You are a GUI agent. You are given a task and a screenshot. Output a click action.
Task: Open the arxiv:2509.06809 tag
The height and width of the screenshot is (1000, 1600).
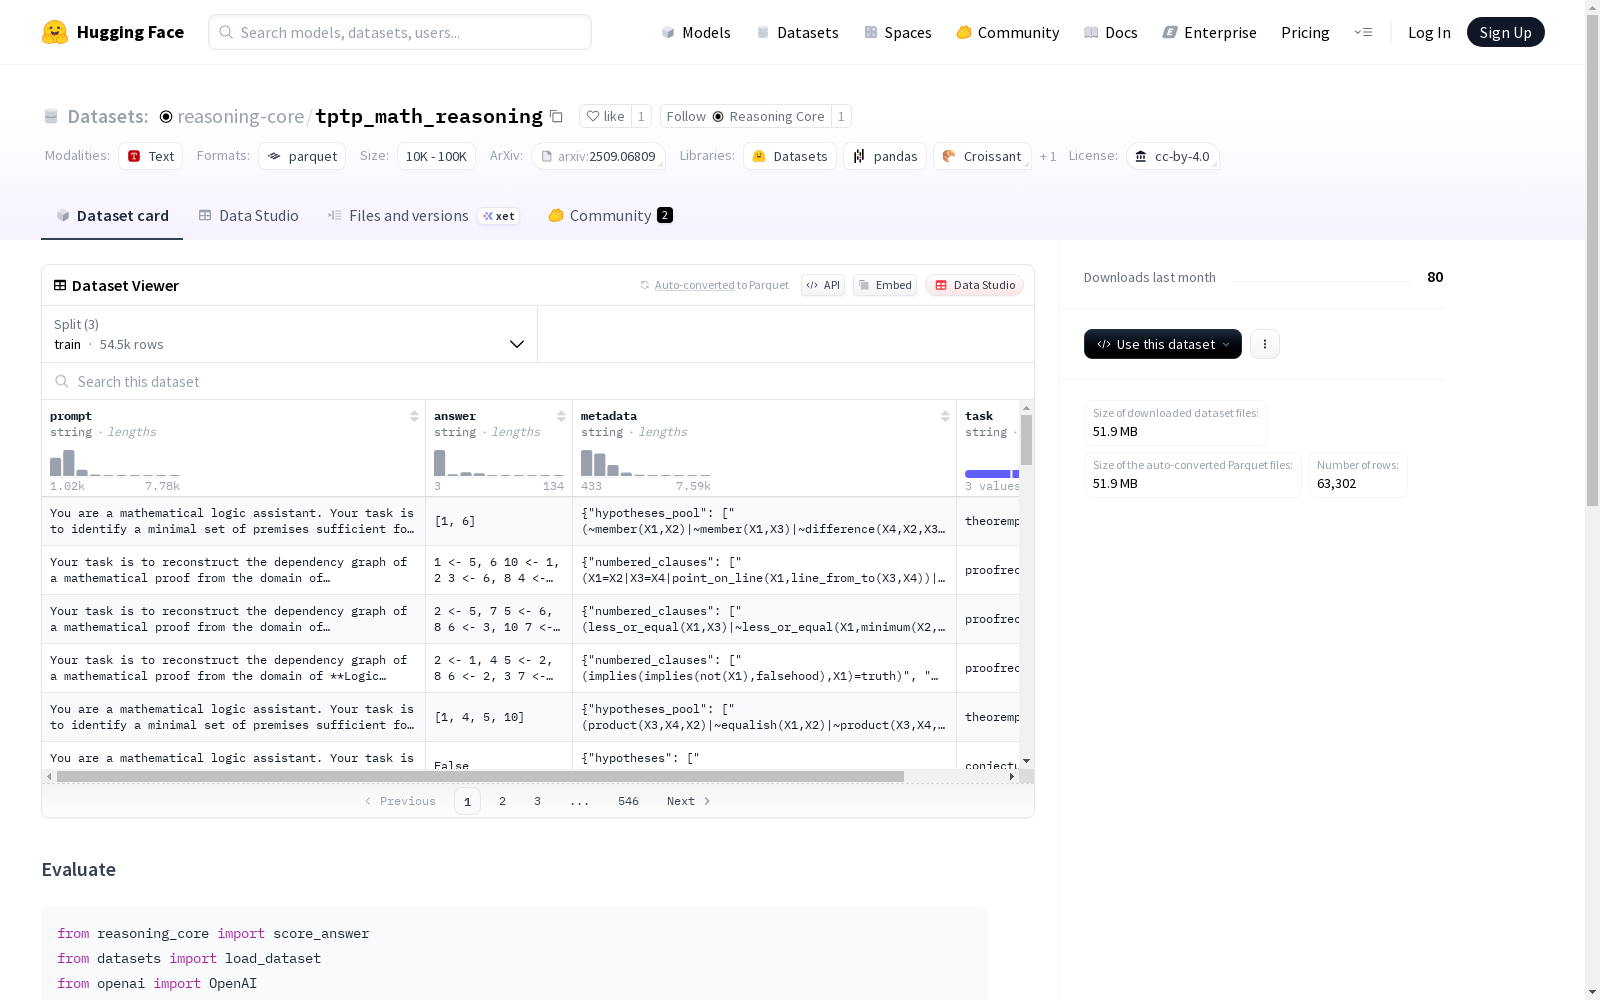click(598, 156)
